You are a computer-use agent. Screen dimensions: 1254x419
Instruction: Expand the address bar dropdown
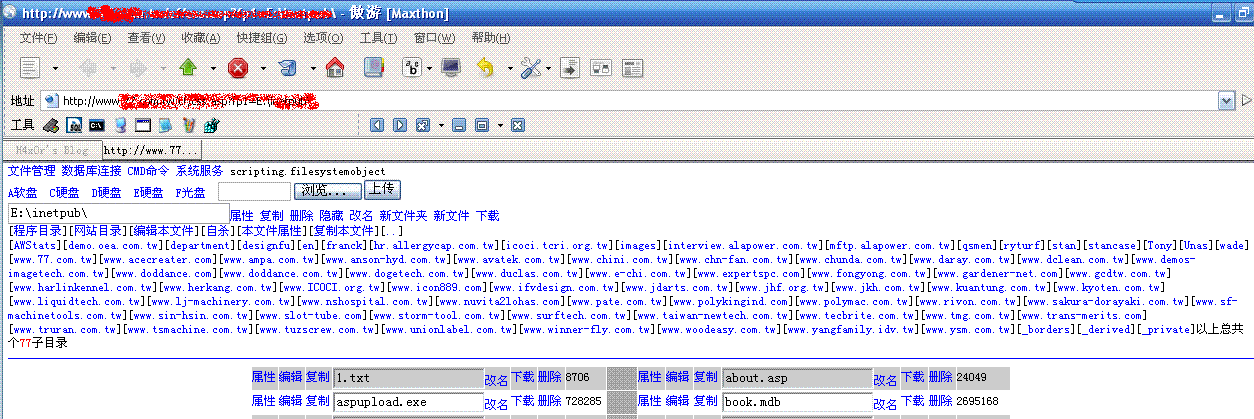tap(1225, 101)
